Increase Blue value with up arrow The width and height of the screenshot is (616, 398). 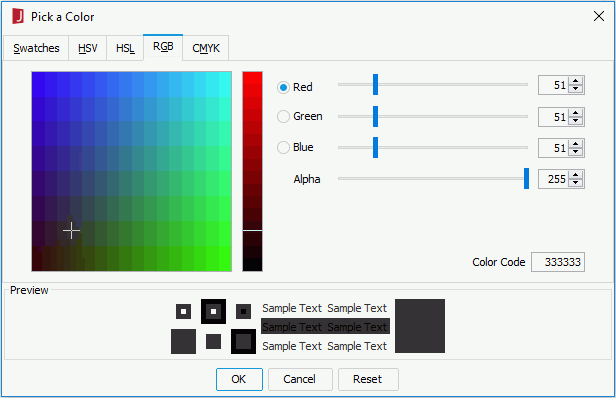point(576,144)
